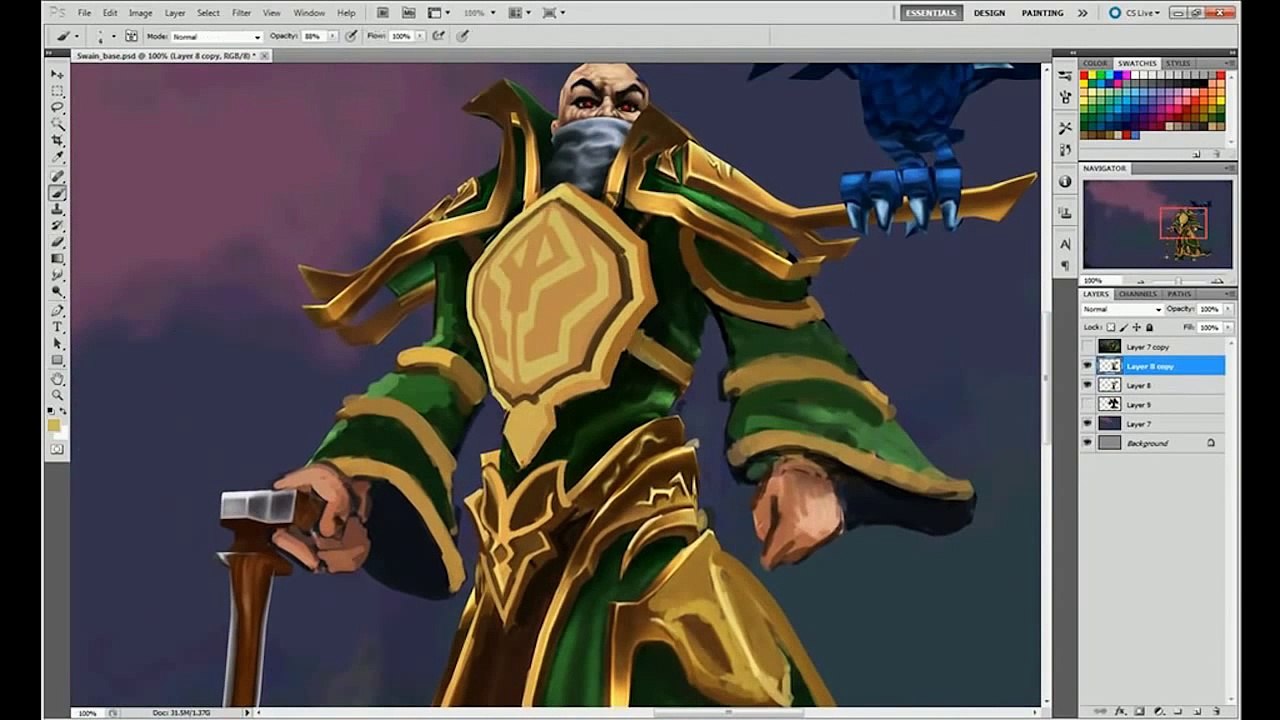The width and height of the screenshot is (1280, 720).
Task: Select the Quick Selection tool
Action: (x=58, y=123)
